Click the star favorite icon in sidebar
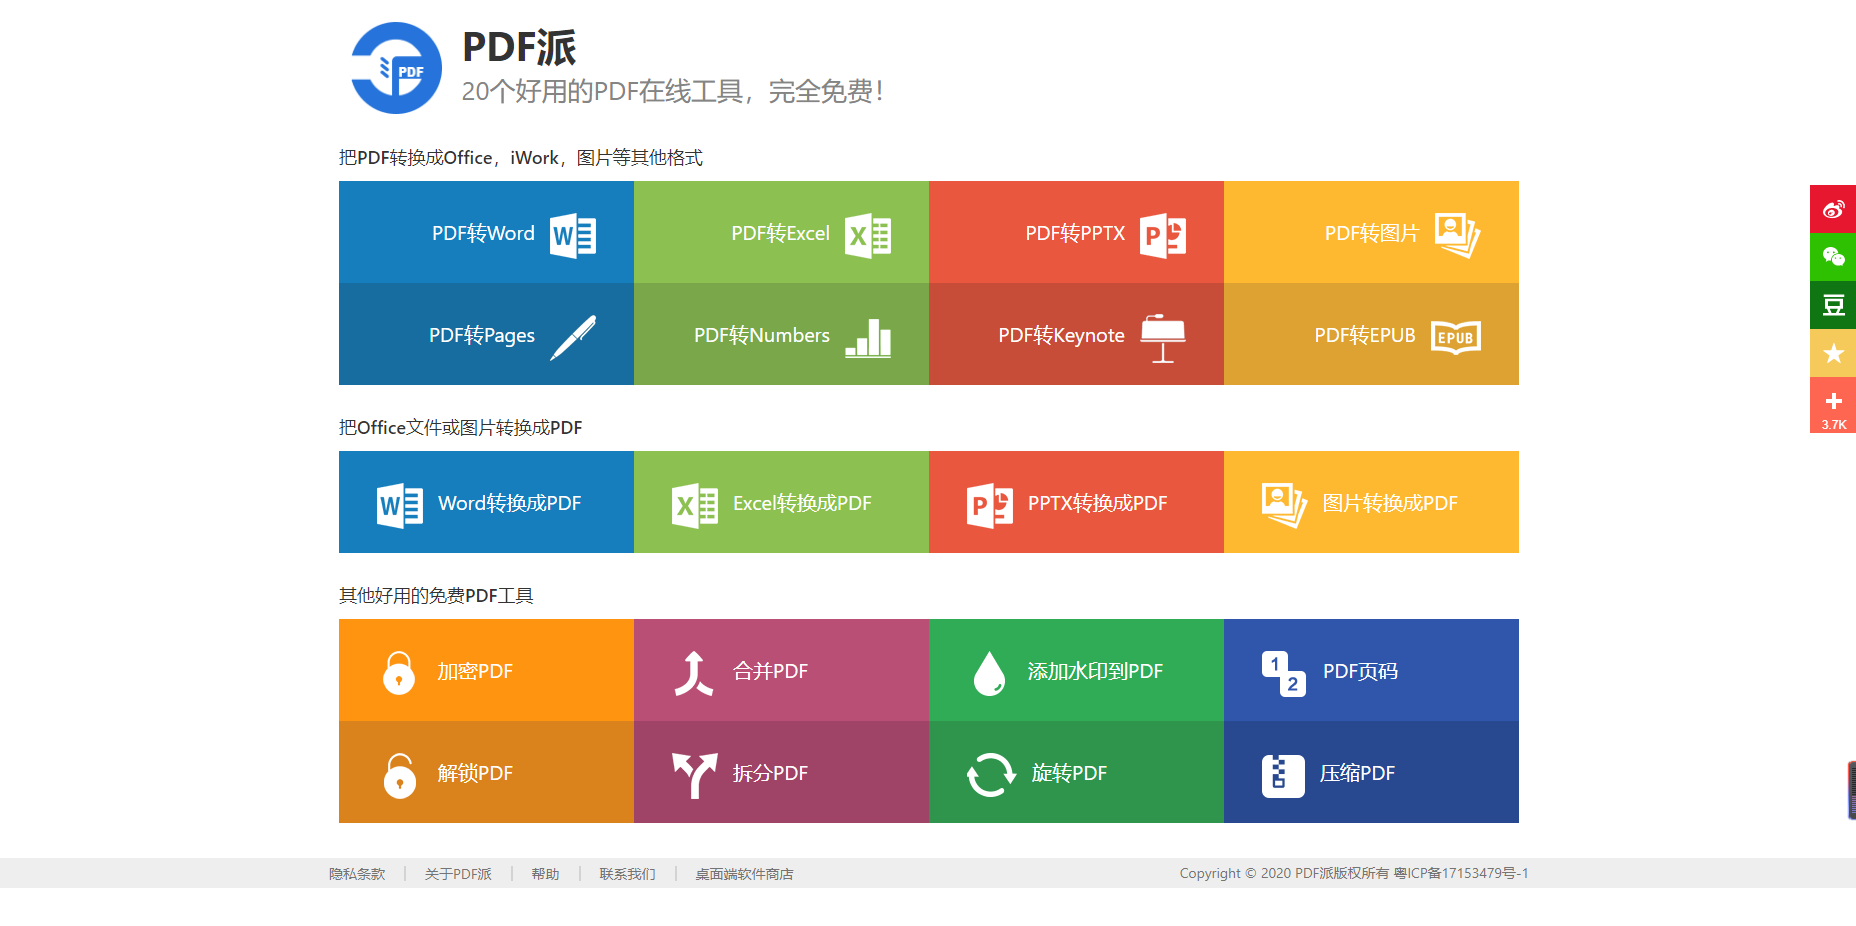This screenshot has width=1856, height=926. 1833,353
